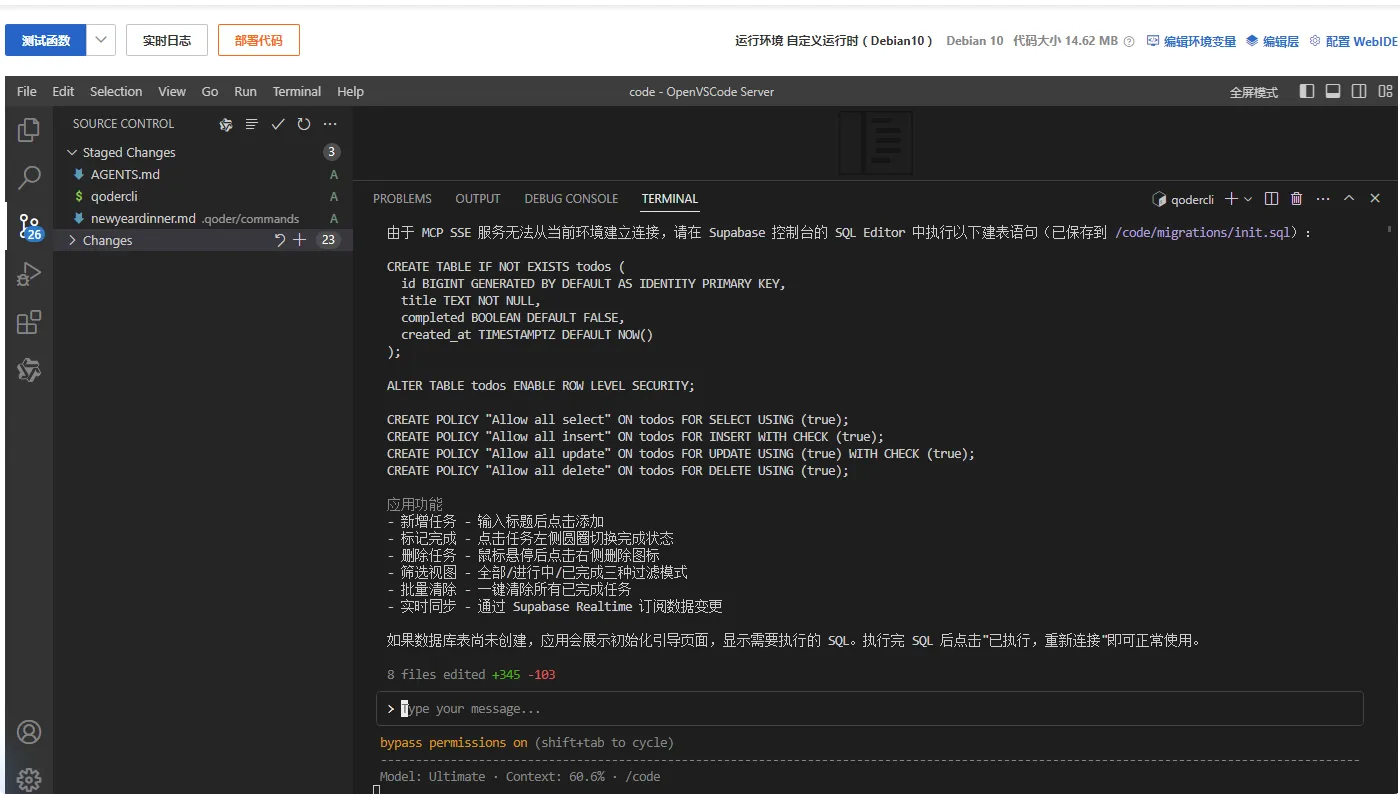Open the 测试函数 dropdown

pyautogui.click(x=99, y=41)
